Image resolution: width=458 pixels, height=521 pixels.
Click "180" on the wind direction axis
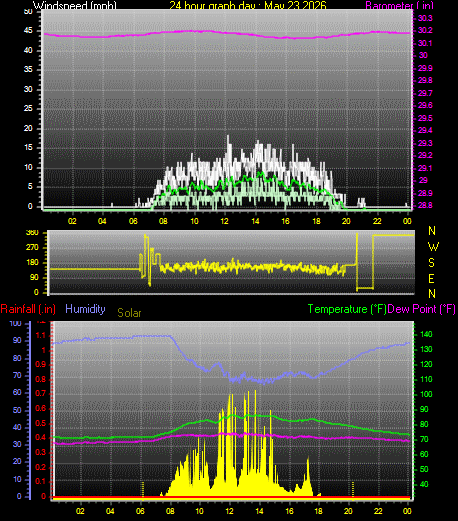[x=32, y=262]
